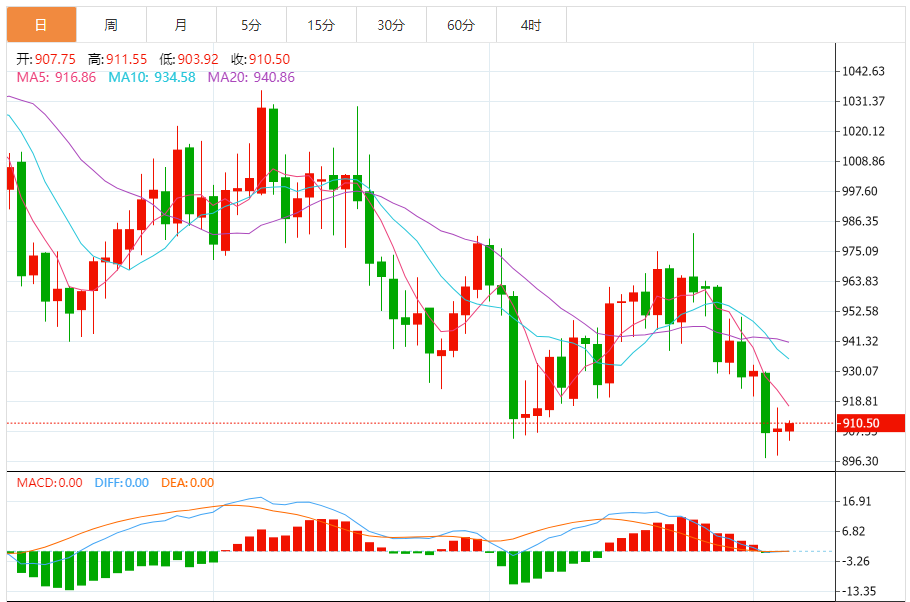910x602 pixels.
Task: Click the 收:910.50 close price value
Action: 261,59
